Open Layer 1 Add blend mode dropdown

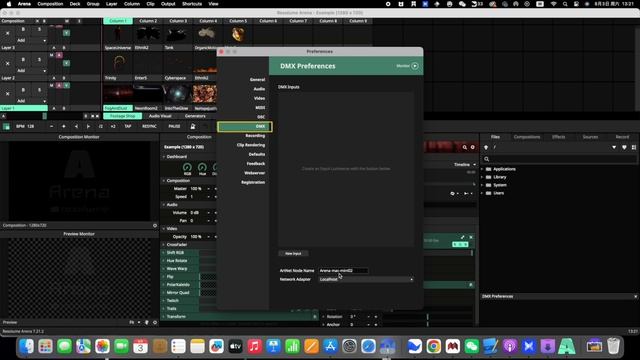(x=31, y=101)
